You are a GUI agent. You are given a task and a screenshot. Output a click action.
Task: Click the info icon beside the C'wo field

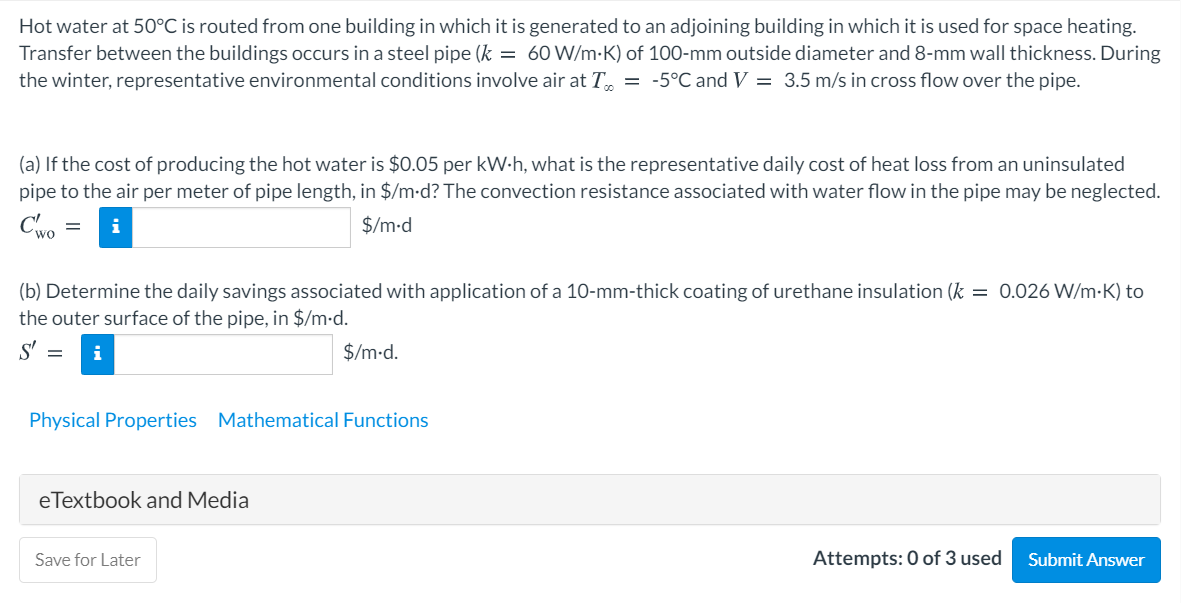point(115,227)
